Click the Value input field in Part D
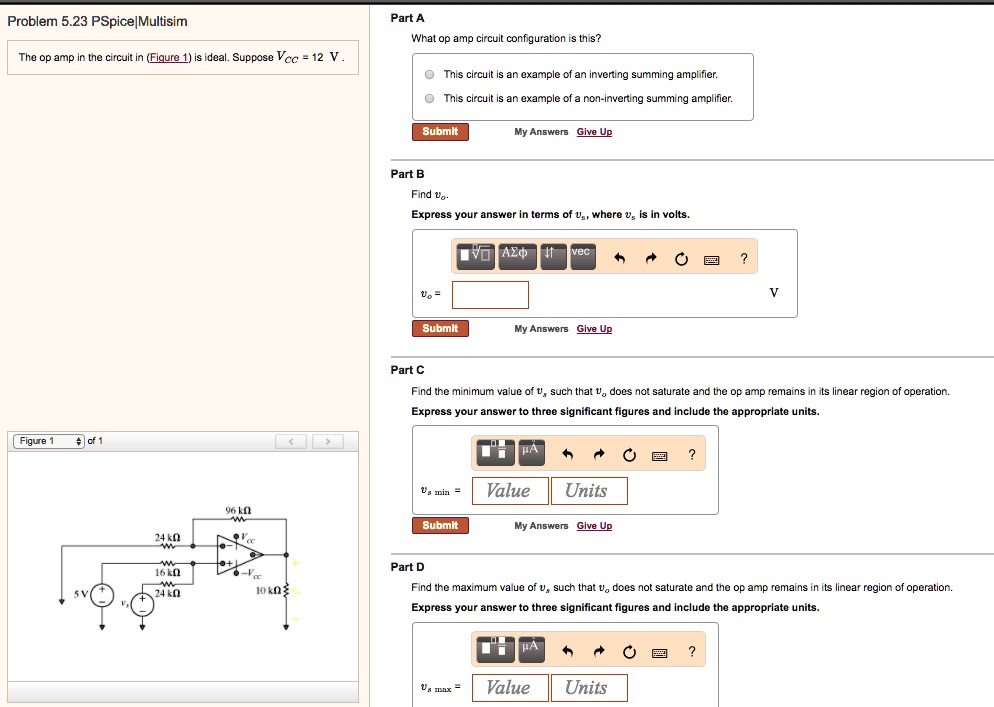Viewport: 994px width, 707px height. 510,687
